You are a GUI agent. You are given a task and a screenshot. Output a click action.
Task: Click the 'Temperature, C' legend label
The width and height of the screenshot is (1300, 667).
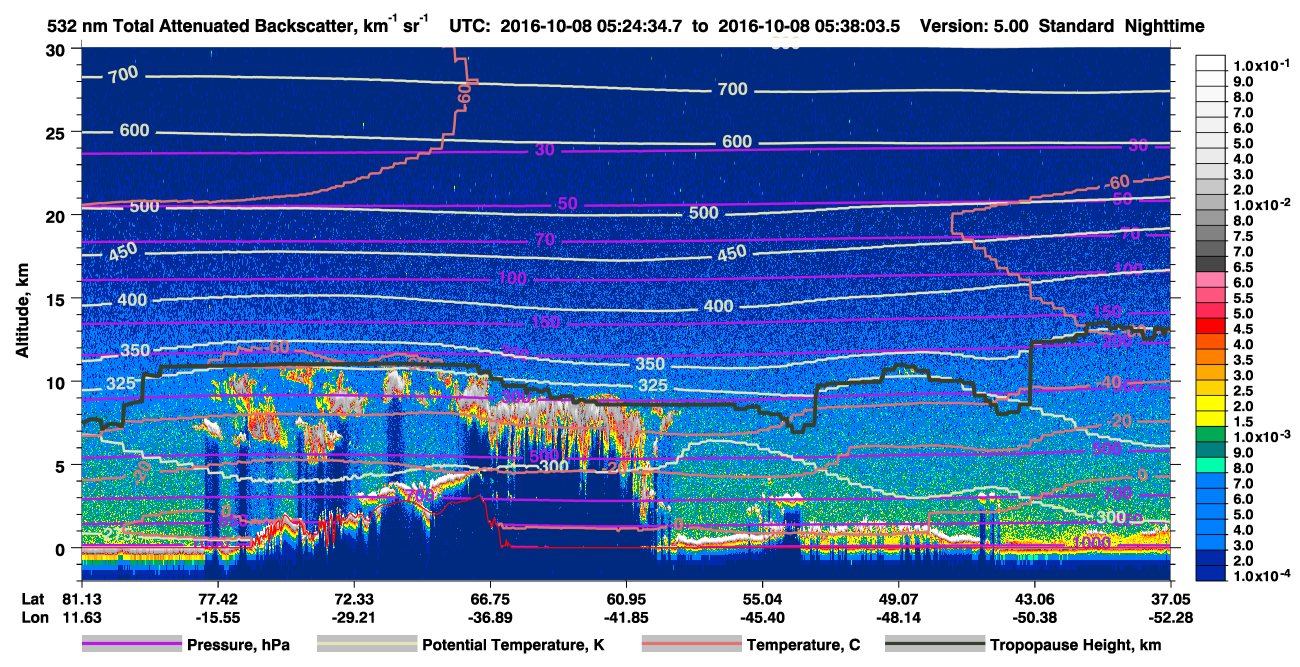(x=803, y=645)
